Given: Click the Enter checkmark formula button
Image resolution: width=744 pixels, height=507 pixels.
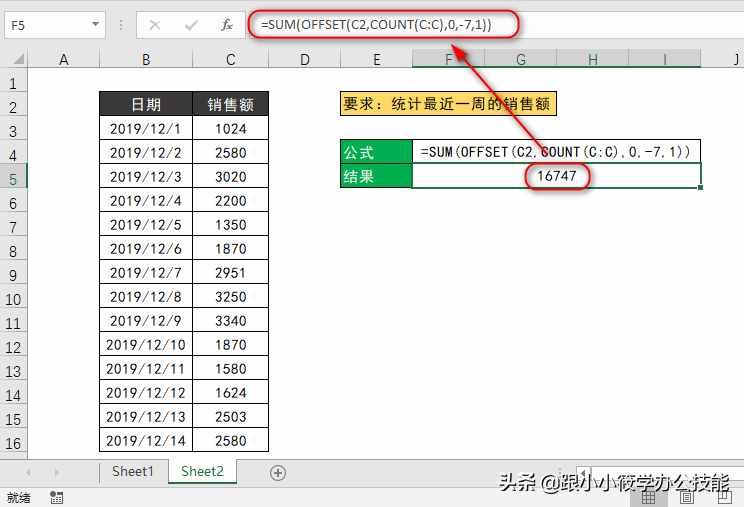Looking at the screenshot, I should tap(191, 25).
